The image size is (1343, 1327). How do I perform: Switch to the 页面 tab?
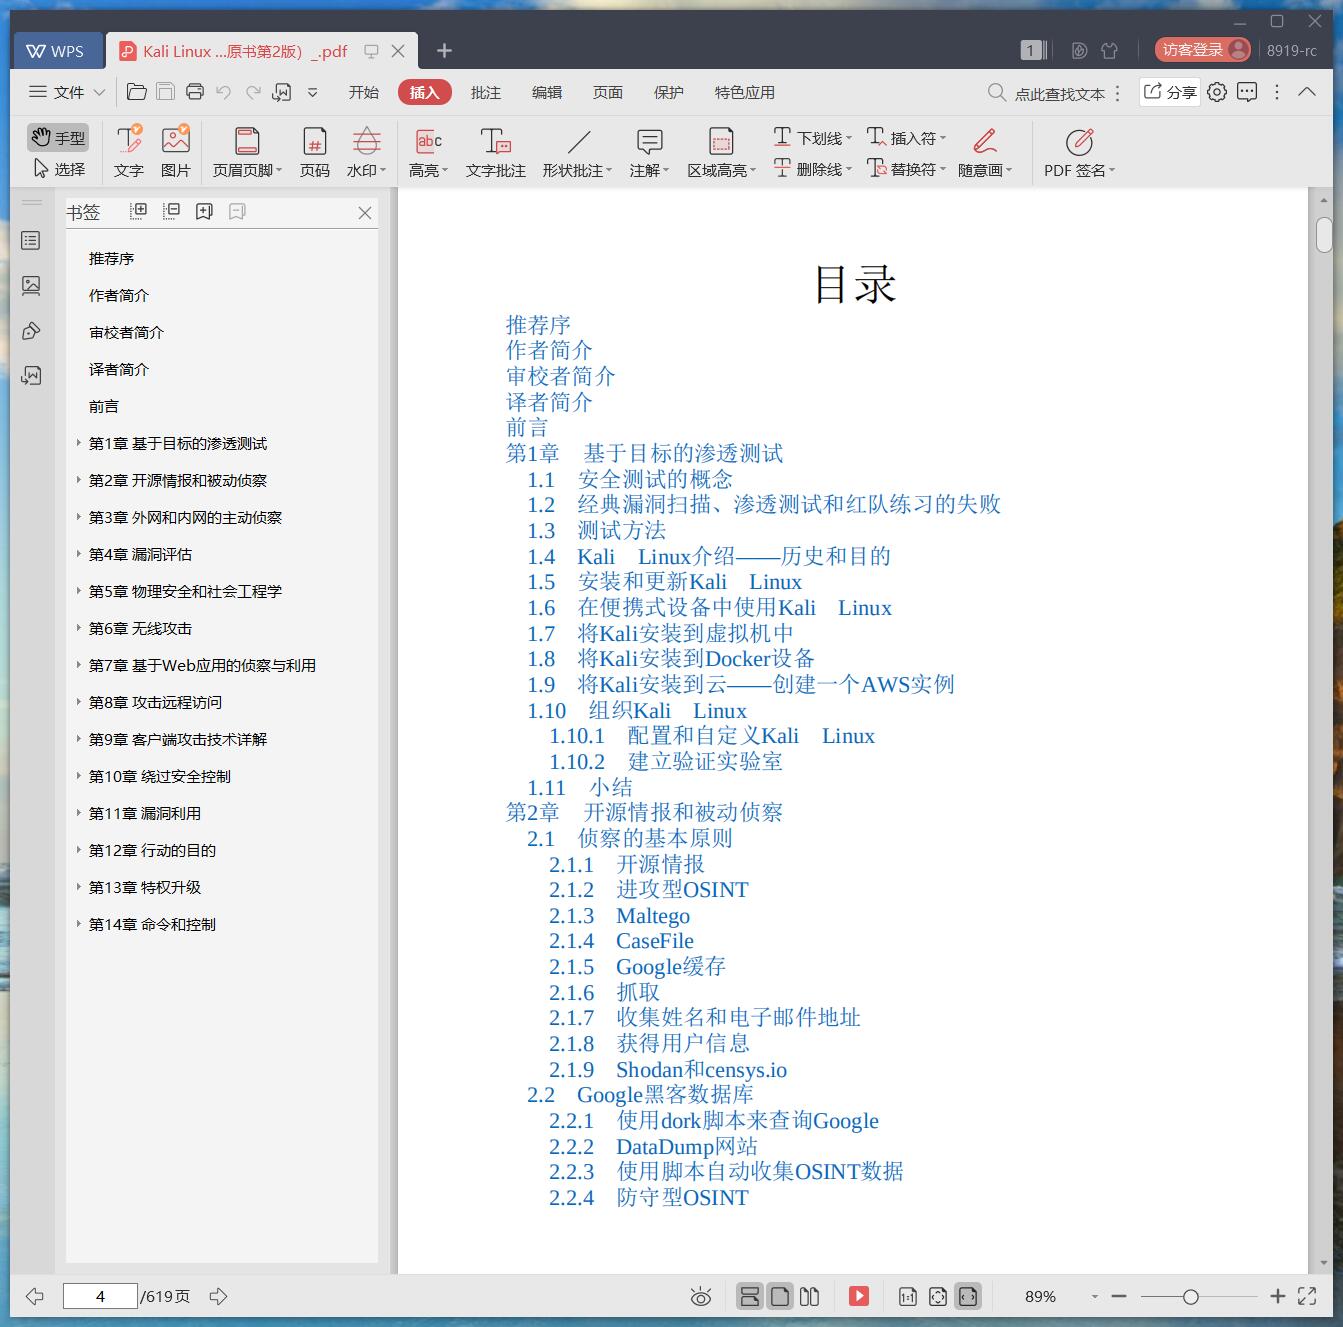pos(608,92)
